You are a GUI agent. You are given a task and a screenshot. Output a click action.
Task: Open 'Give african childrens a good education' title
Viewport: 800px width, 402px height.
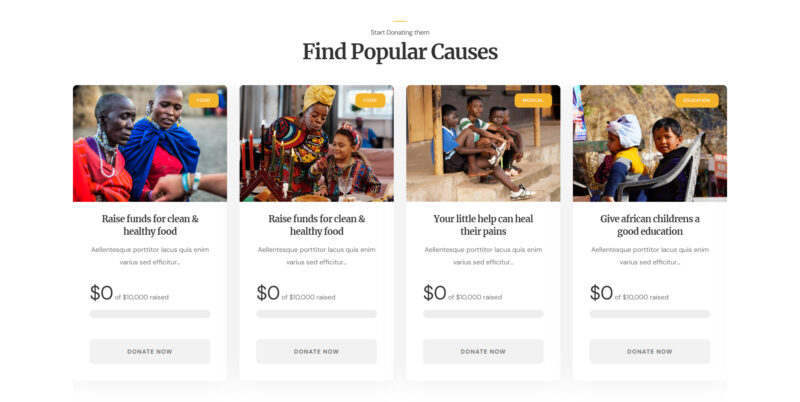(649, 225)
